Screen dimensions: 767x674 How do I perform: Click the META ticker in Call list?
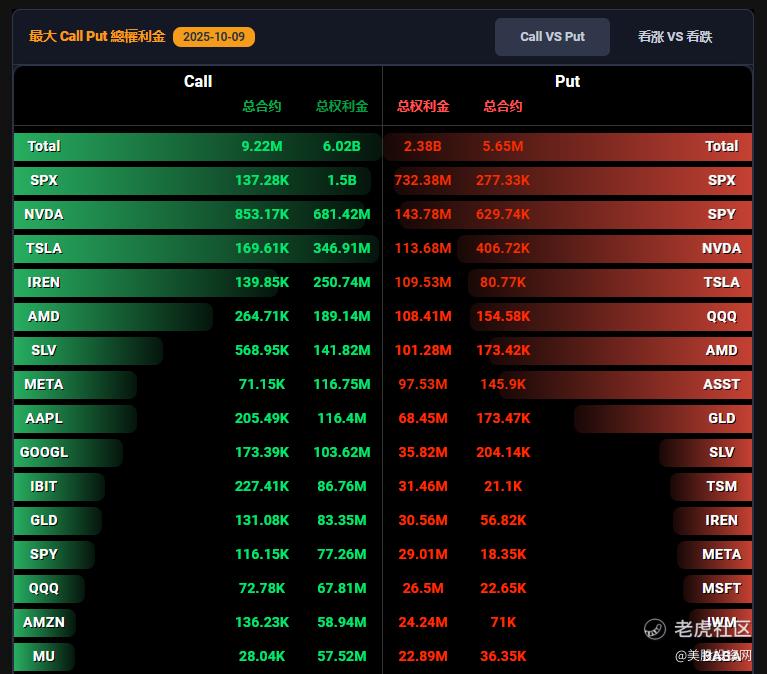44,384
